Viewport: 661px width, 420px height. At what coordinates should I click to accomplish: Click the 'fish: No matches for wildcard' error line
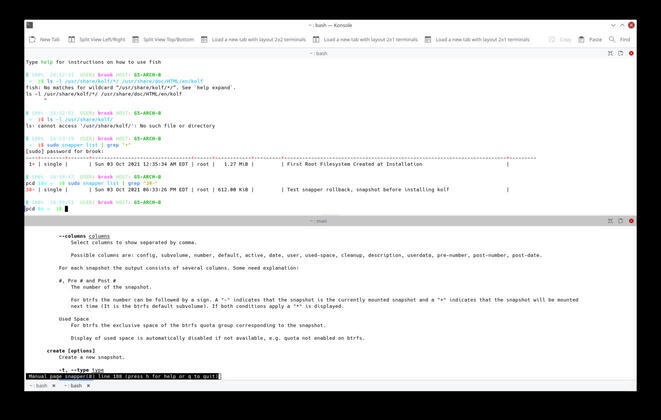coord(131,88)
